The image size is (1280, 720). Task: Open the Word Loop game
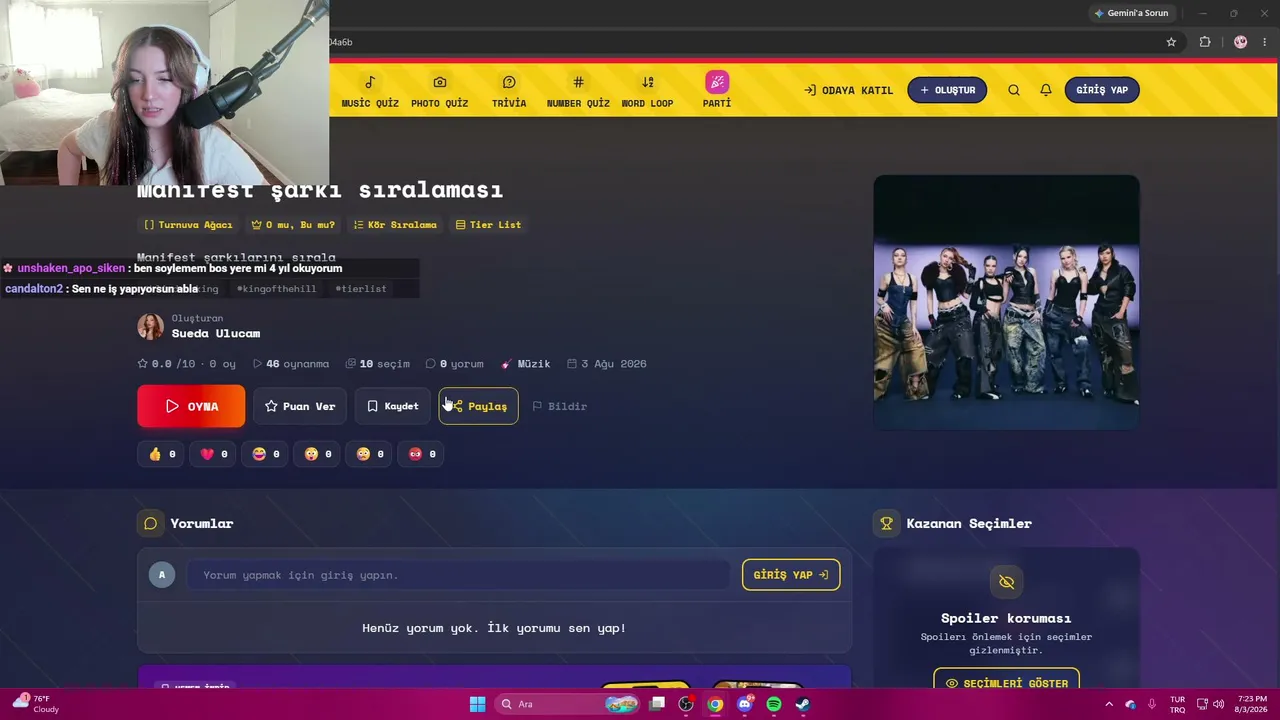pyautogui.click(x=647, y=90)
